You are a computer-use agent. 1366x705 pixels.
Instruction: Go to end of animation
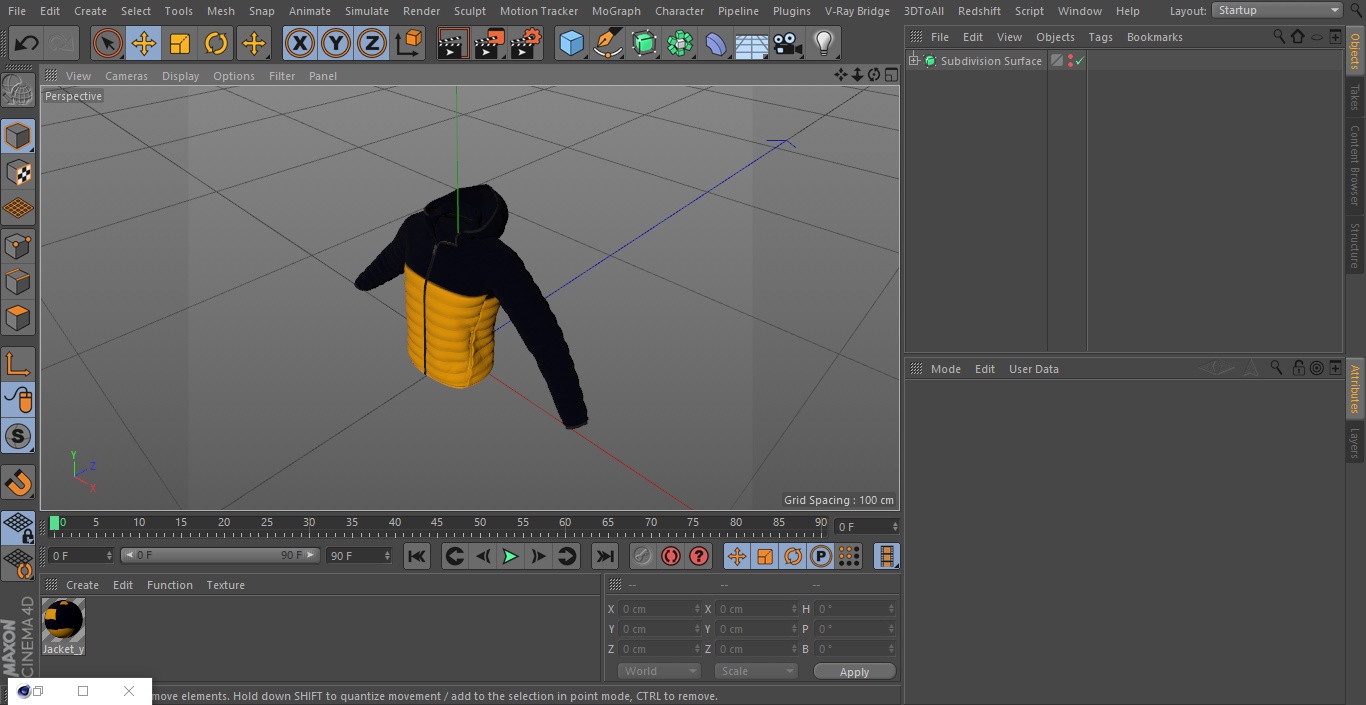click(605, 556)
